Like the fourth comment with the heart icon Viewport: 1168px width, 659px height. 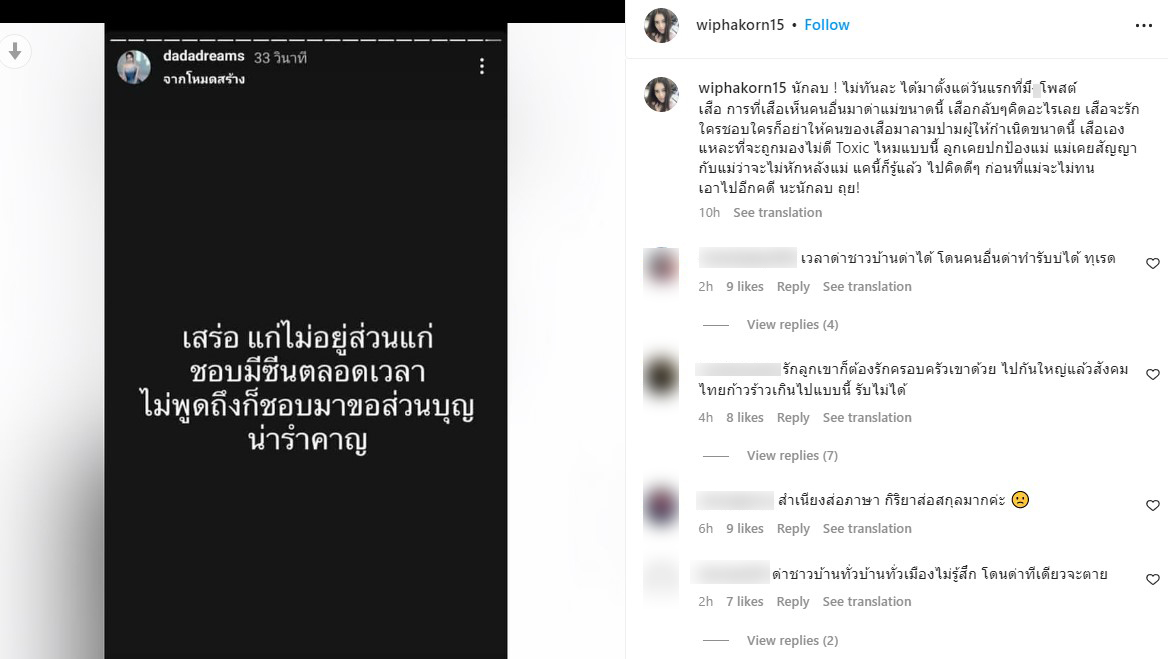pos(1152,579)
